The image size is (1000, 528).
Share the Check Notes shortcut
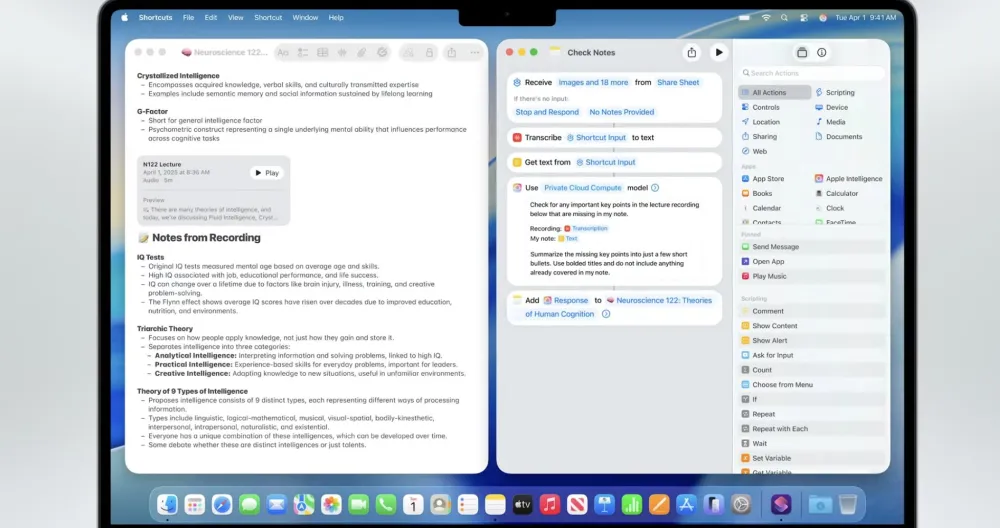click(692, 52)
